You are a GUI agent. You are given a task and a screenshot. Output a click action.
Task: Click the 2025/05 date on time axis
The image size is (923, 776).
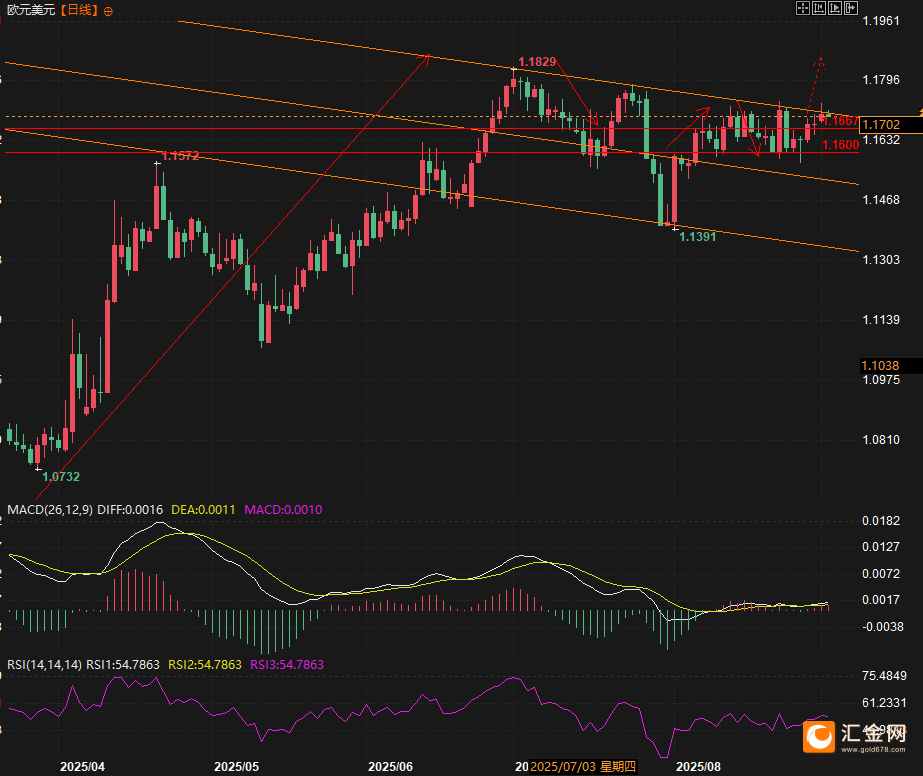pos(237,767)
